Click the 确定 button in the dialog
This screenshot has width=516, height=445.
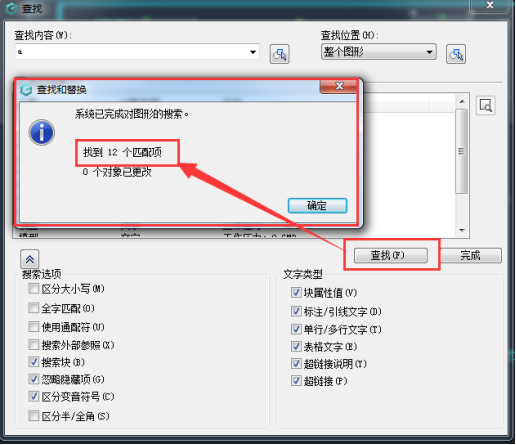pyautogui.click(x=317, y=205)
